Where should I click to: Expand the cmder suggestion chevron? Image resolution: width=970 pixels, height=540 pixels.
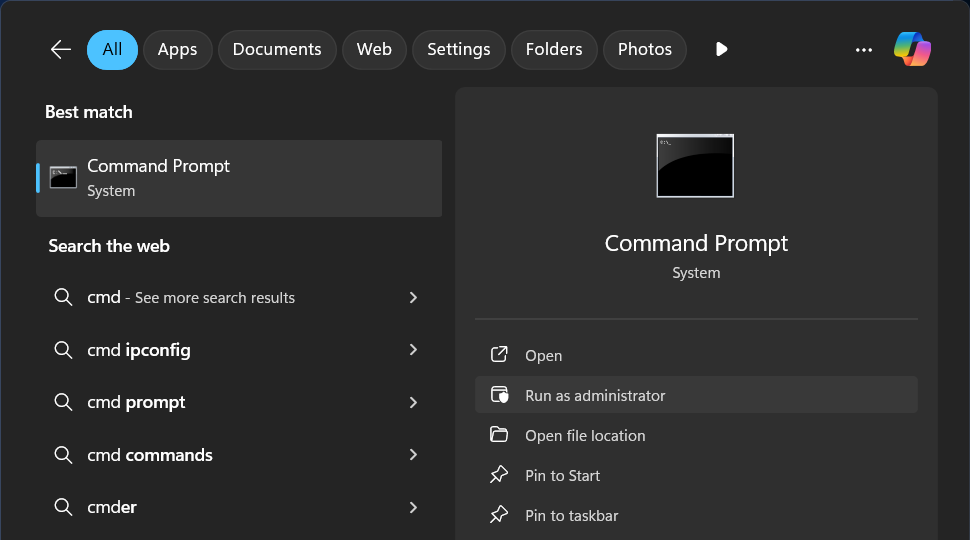pos(413,507)
